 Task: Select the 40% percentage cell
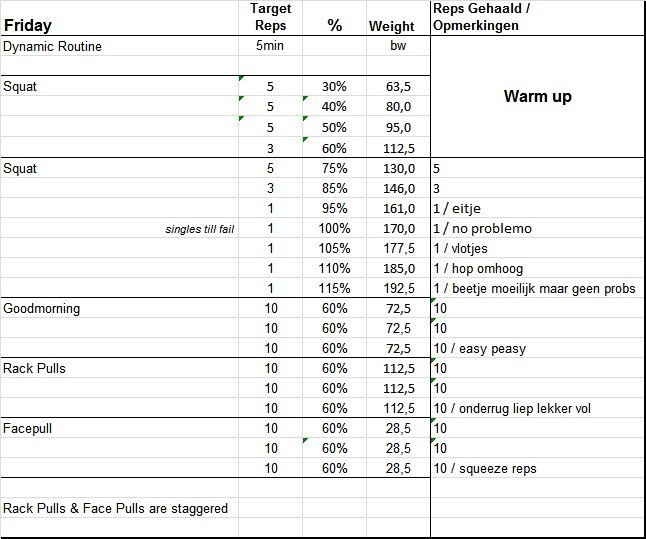pos(334,107)
